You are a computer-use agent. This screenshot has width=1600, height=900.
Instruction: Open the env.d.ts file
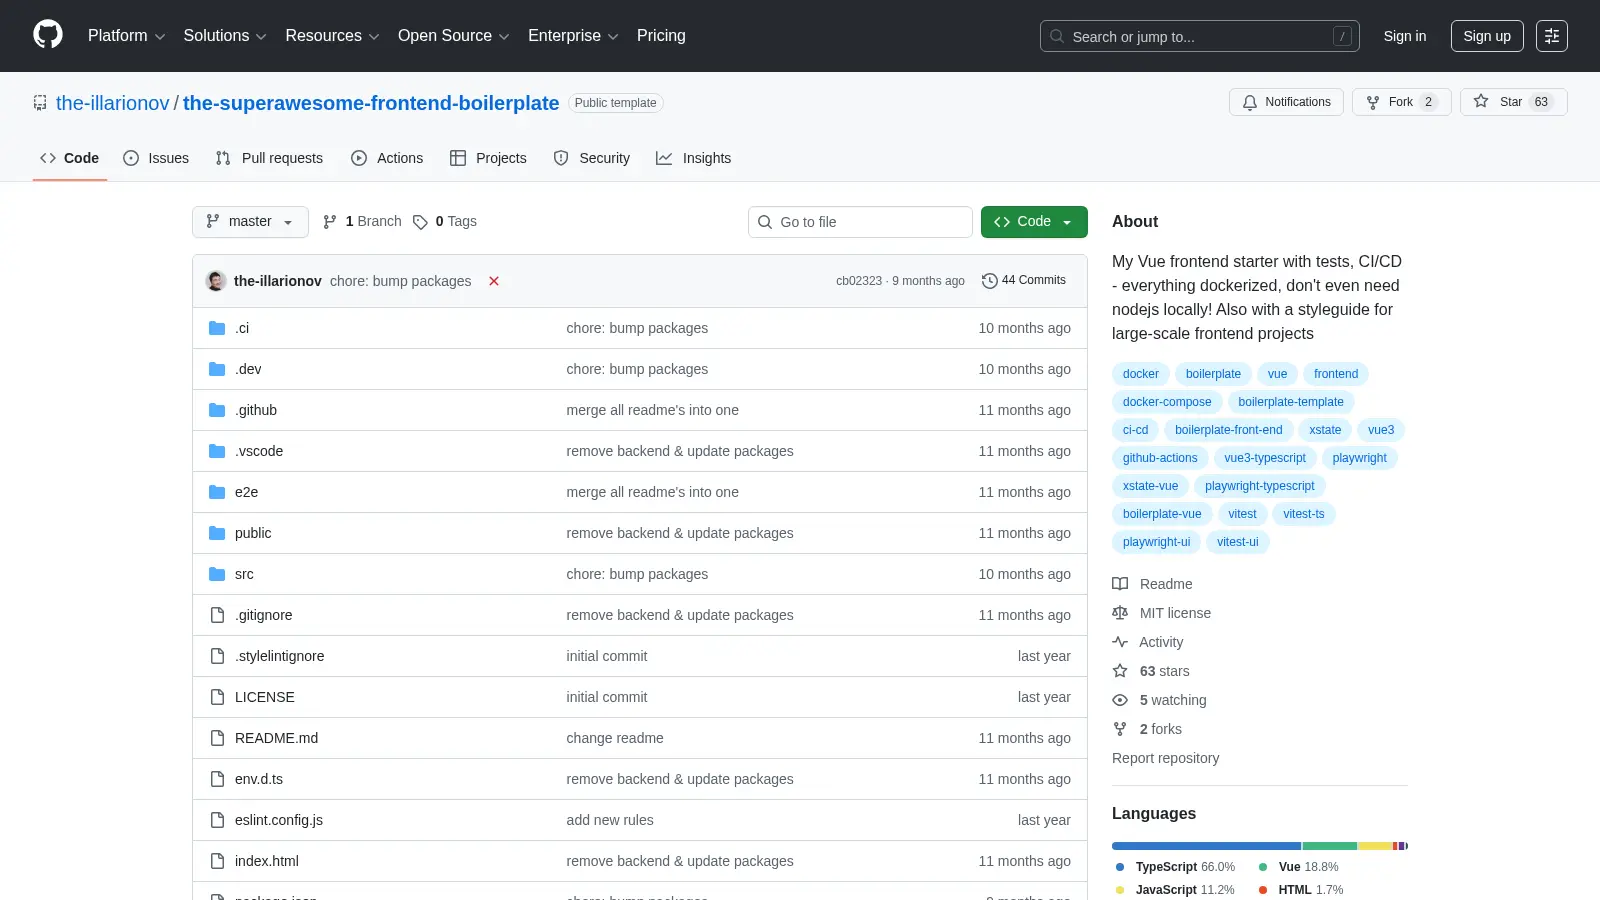259,779
